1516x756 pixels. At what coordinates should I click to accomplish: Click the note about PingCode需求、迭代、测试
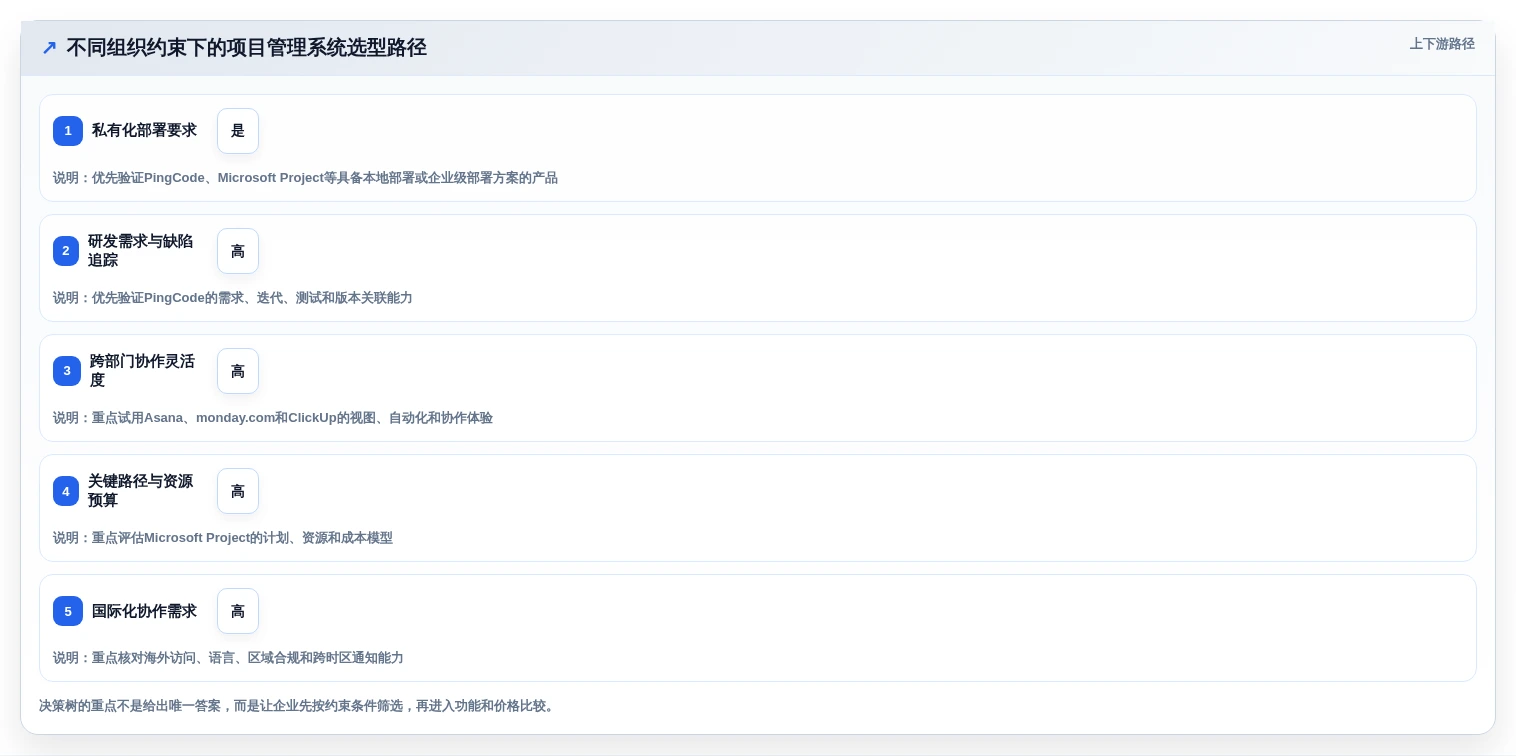232,298
